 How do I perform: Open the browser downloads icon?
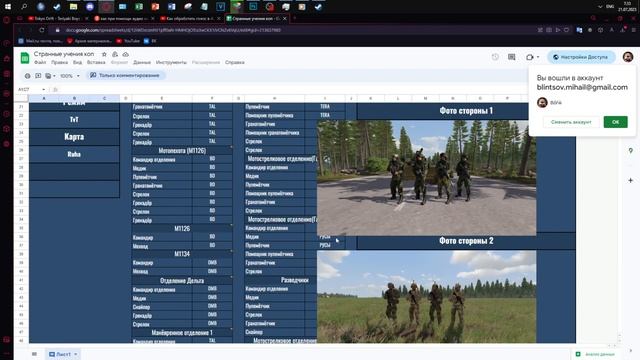pos(622,30)
